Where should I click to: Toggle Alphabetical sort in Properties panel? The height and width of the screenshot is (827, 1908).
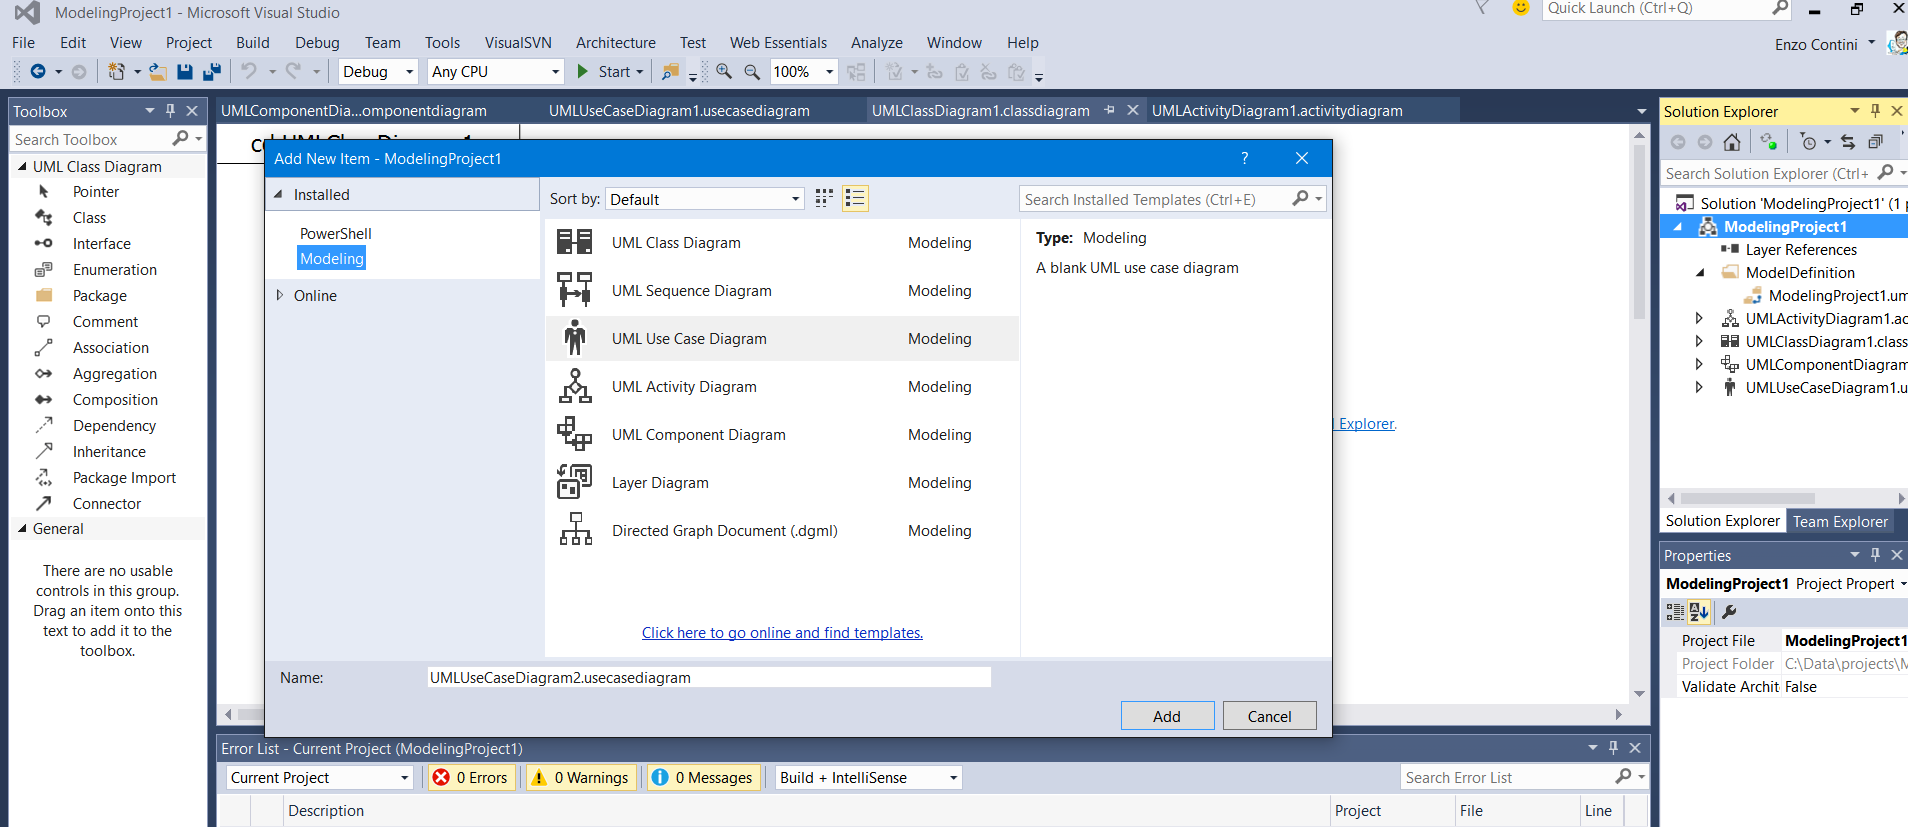(1699, 612)
